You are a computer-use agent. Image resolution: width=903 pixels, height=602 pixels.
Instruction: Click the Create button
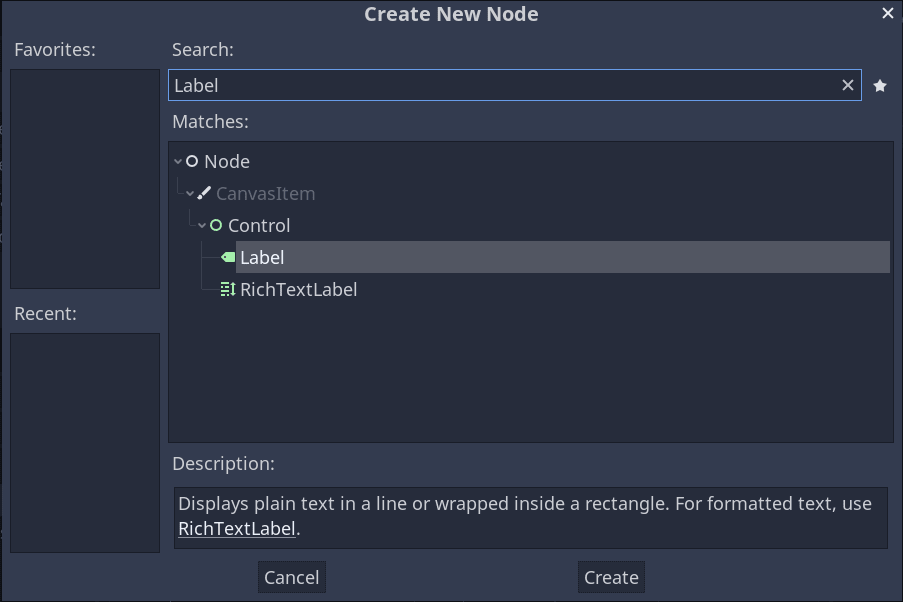pos(610,577)
